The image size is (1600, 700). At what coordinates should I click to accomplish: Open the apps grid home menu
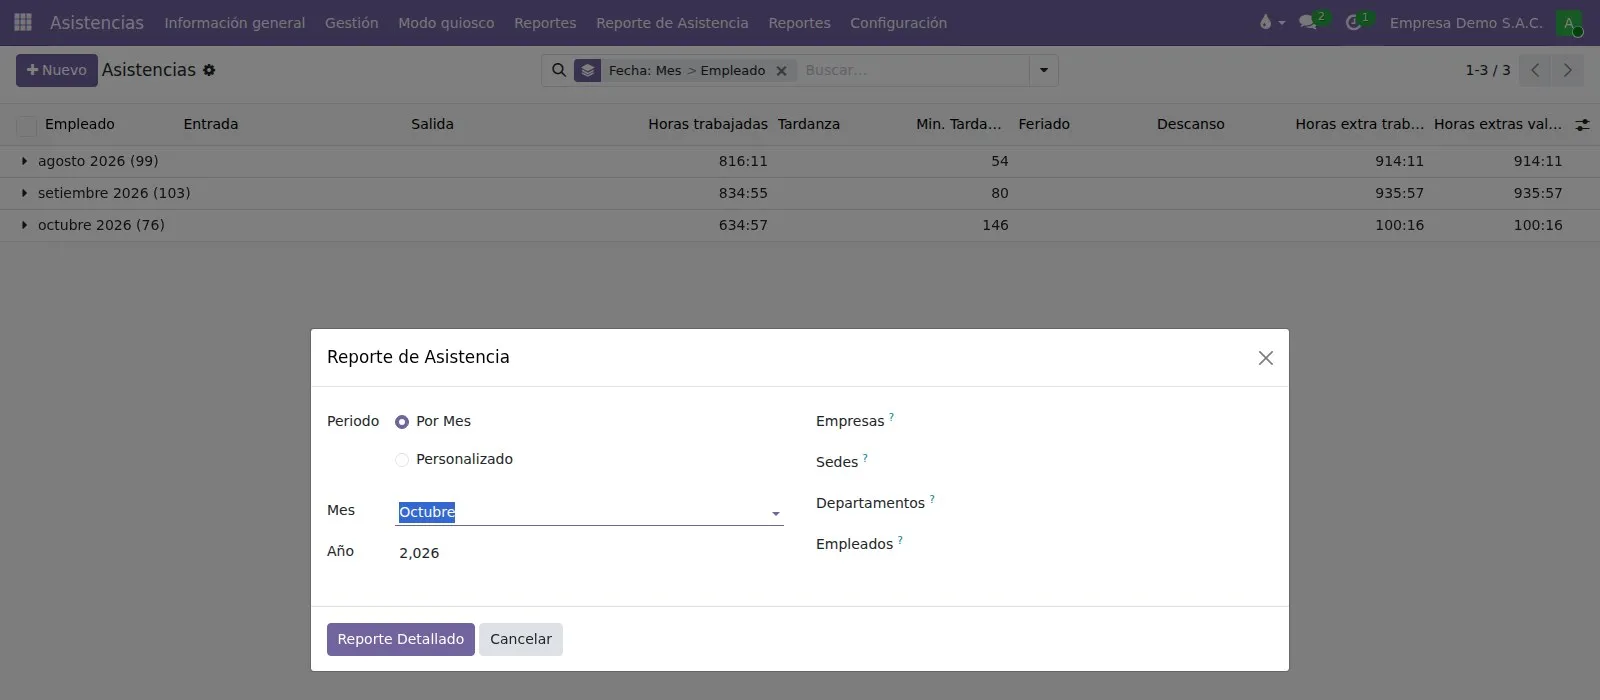coord(23,22)
